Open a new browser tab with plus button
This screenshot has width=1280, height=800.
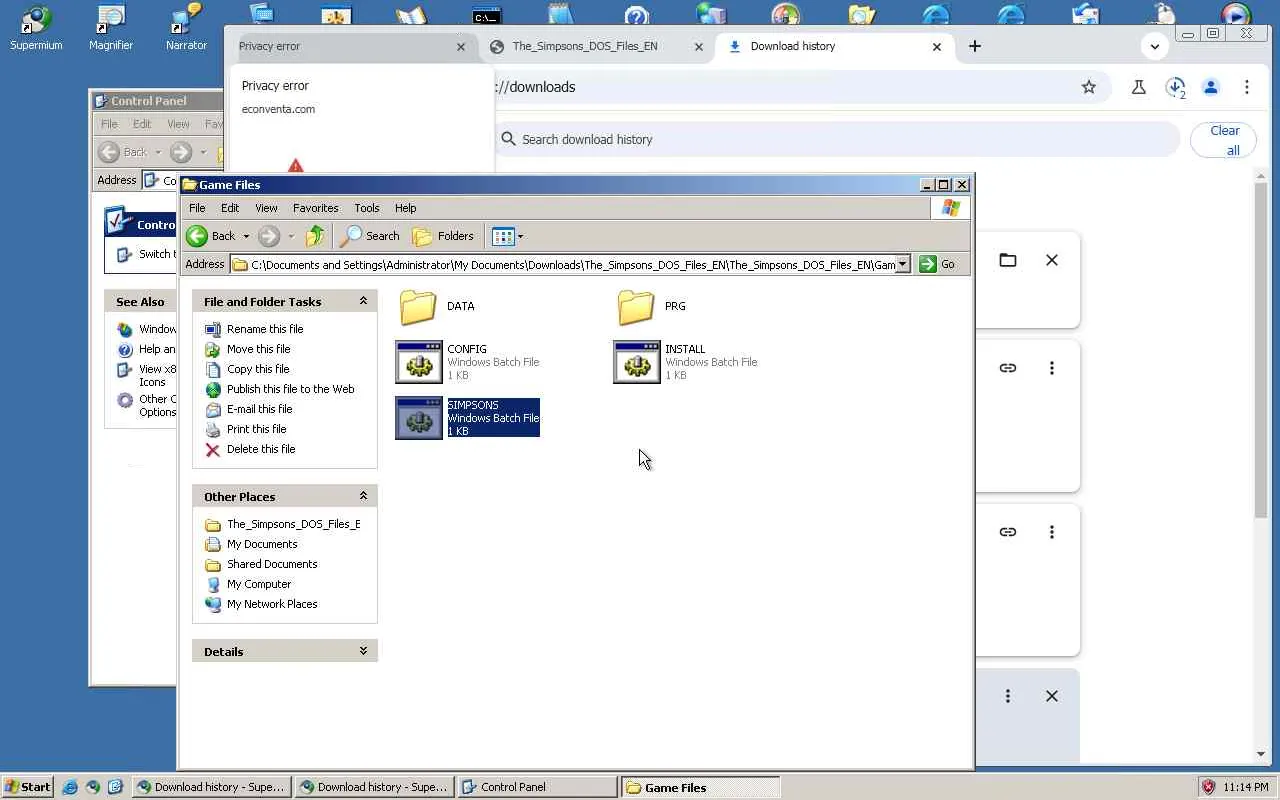pyautogui.click(x=975, y=46)
